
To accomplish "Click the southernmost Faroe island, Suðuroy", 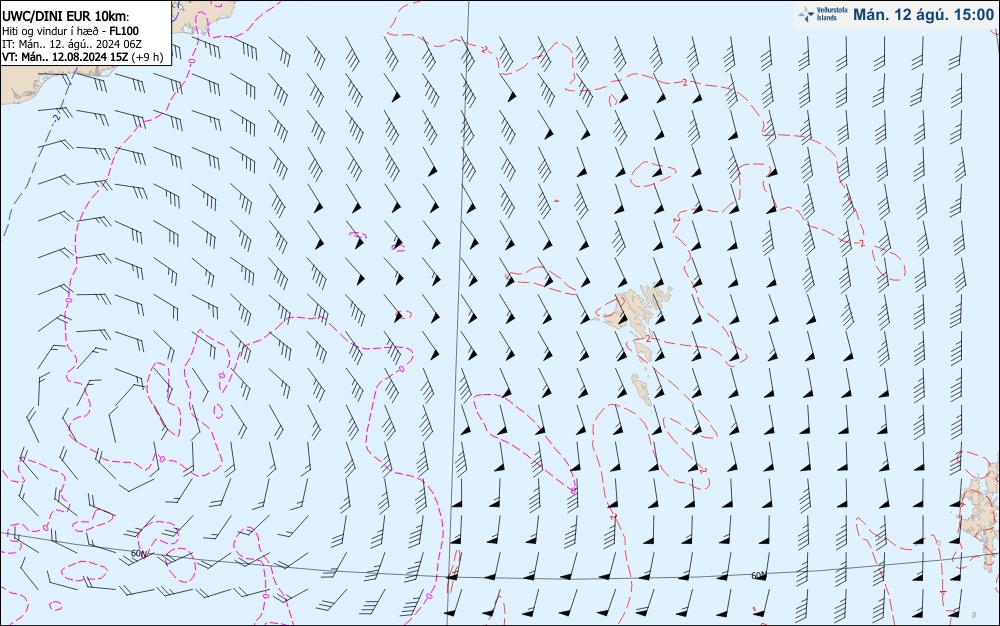I will tap(642, 389).
